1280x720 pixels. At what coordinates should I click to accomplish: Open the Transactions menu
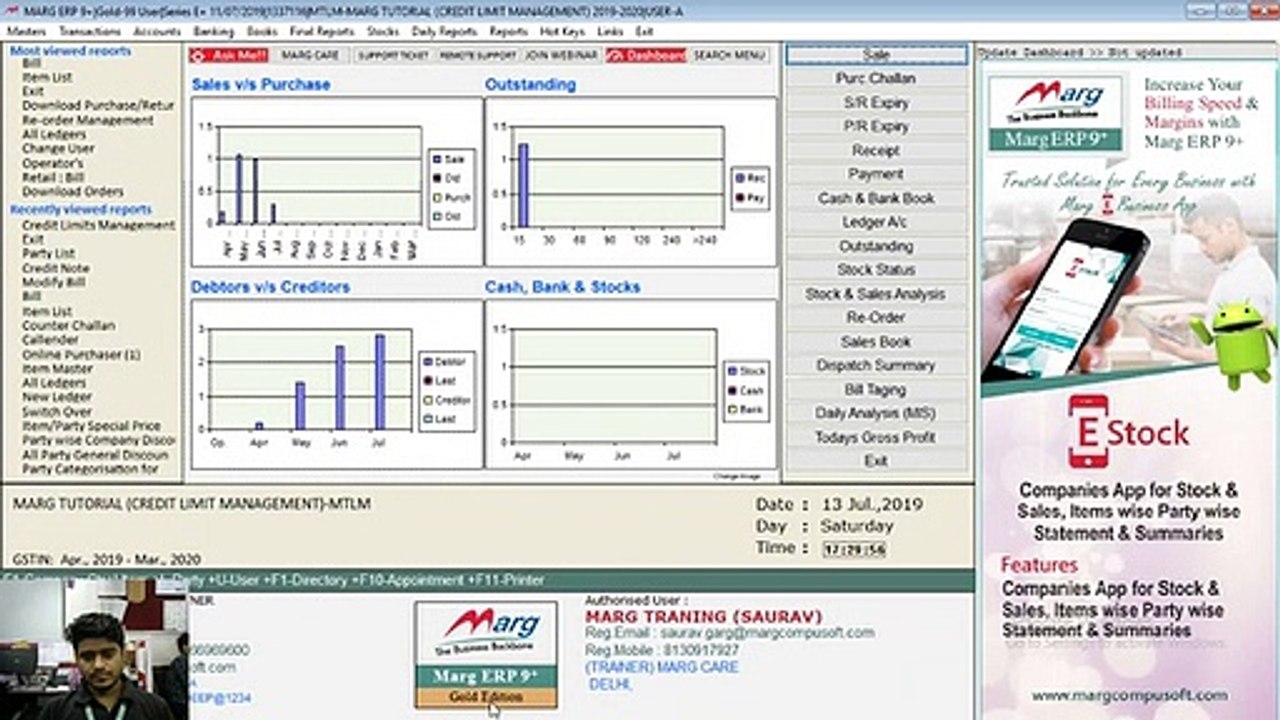pyautogui.click(x=90, y=32)
